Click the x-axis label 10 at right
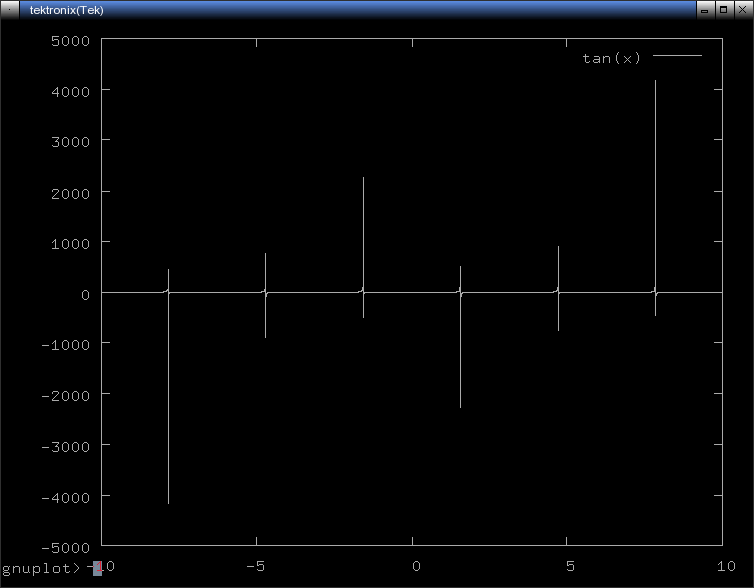The width and height of the screenshot is (754, 588). [726, 566]
